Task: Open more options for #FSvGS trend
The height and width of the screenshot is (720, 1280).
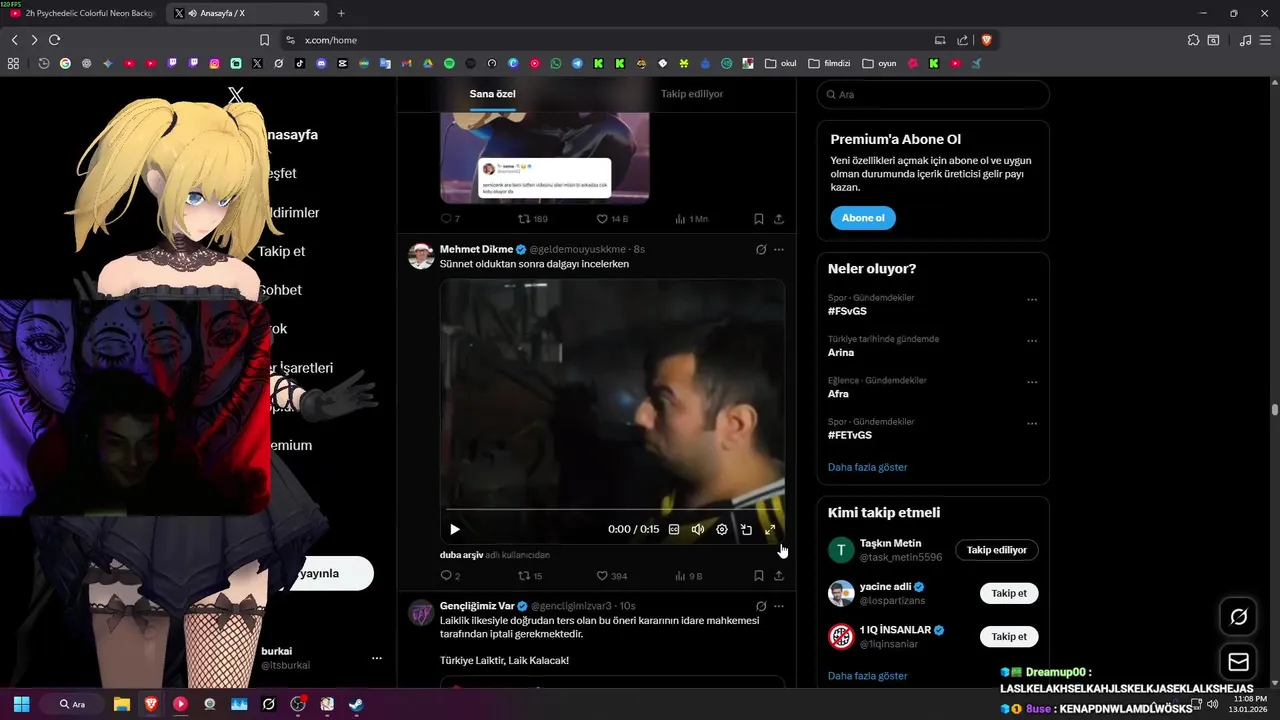Action: [x=1032, y=299]
